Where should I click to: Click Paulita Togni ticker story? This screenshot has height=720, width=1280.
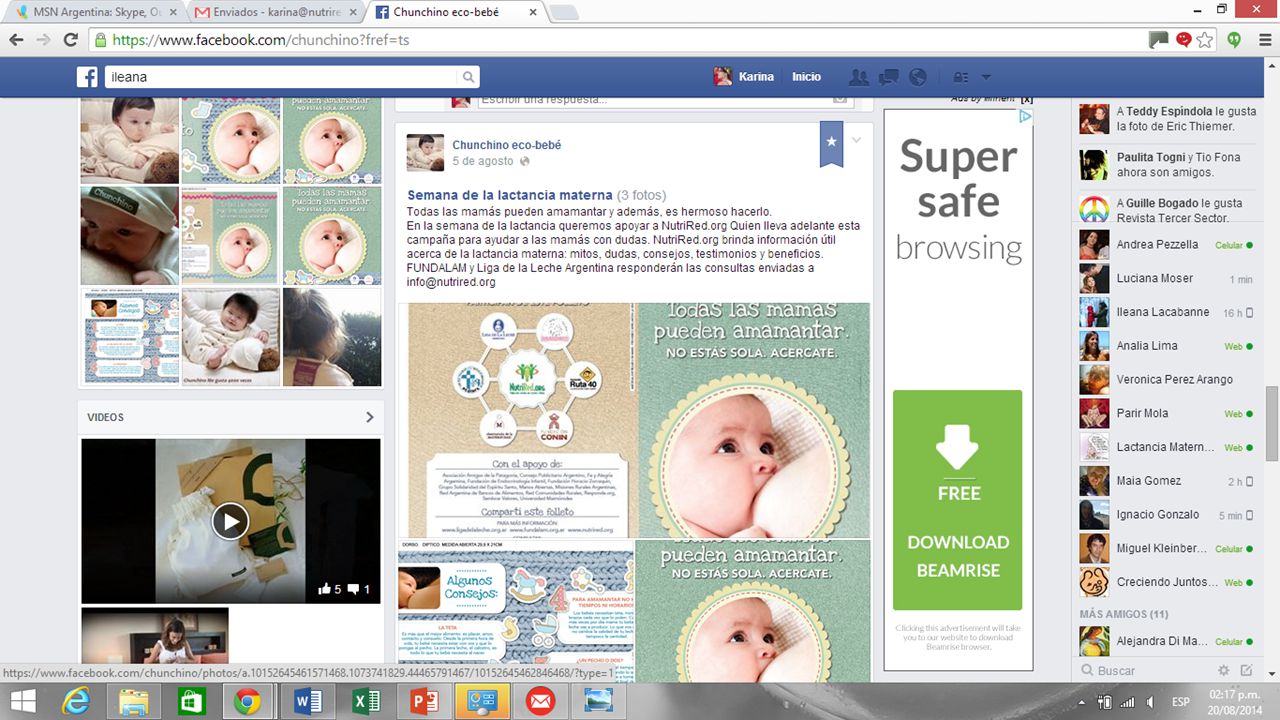click(1166, 165)
